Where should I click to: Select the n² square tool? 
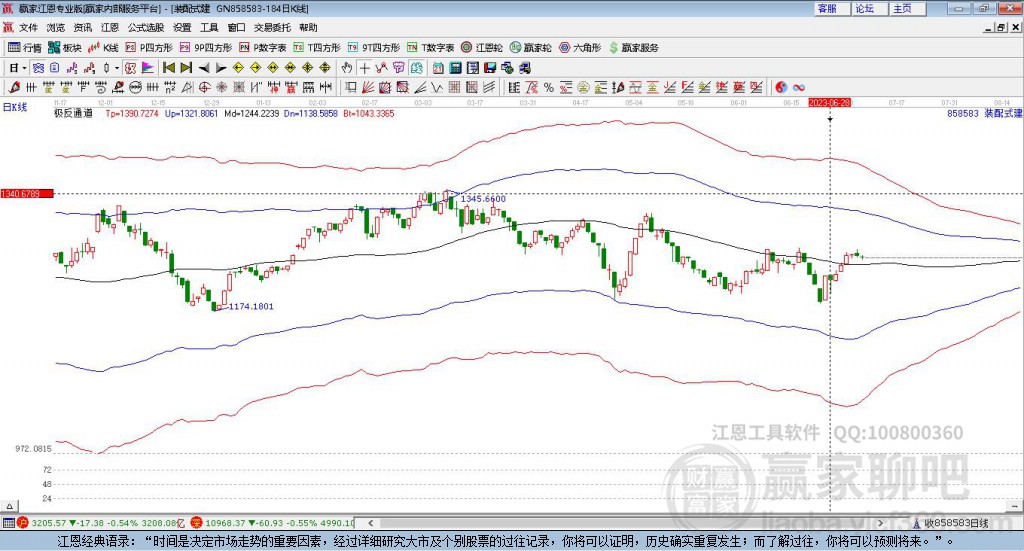click(170, 87)
